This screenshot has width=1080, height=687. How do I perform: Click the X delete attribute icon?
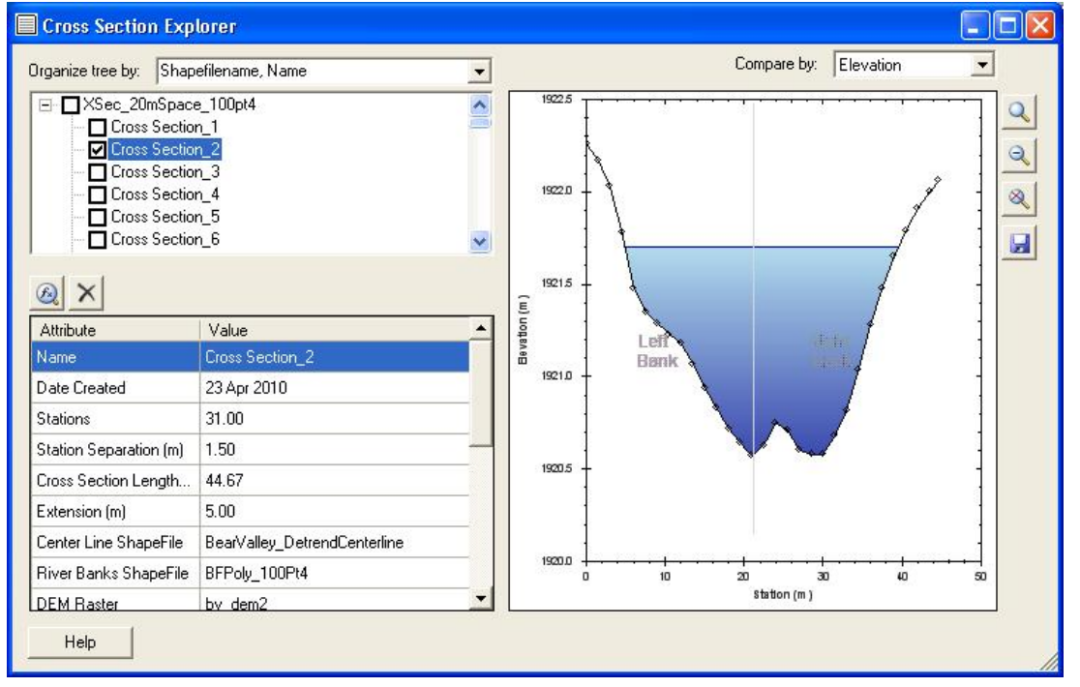[85, 291]
